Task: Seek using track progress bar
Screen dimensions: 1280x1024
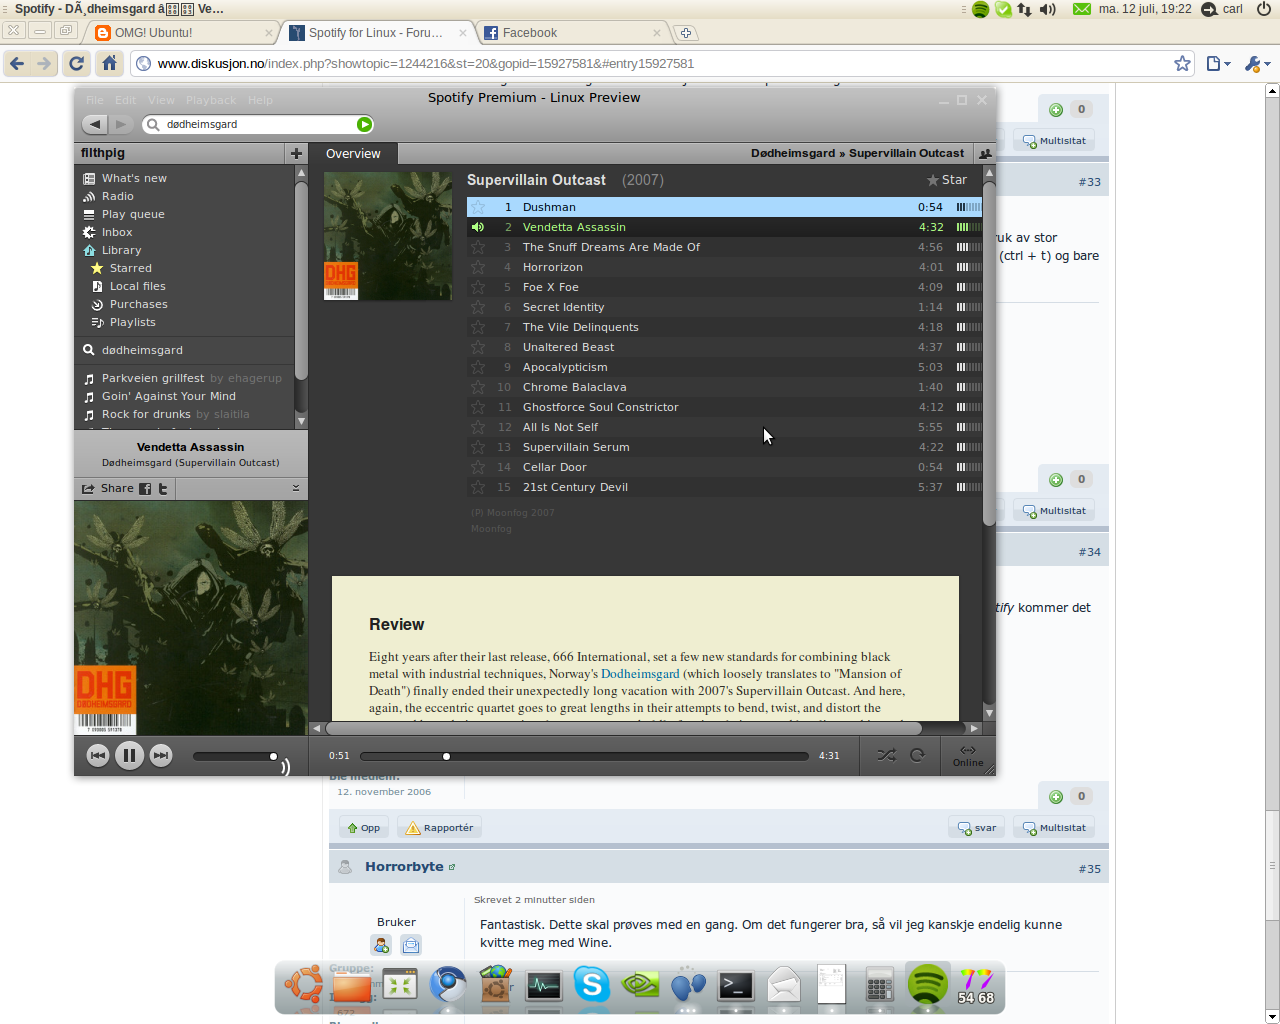Action: pyautogui.click(x=584, y=756)
